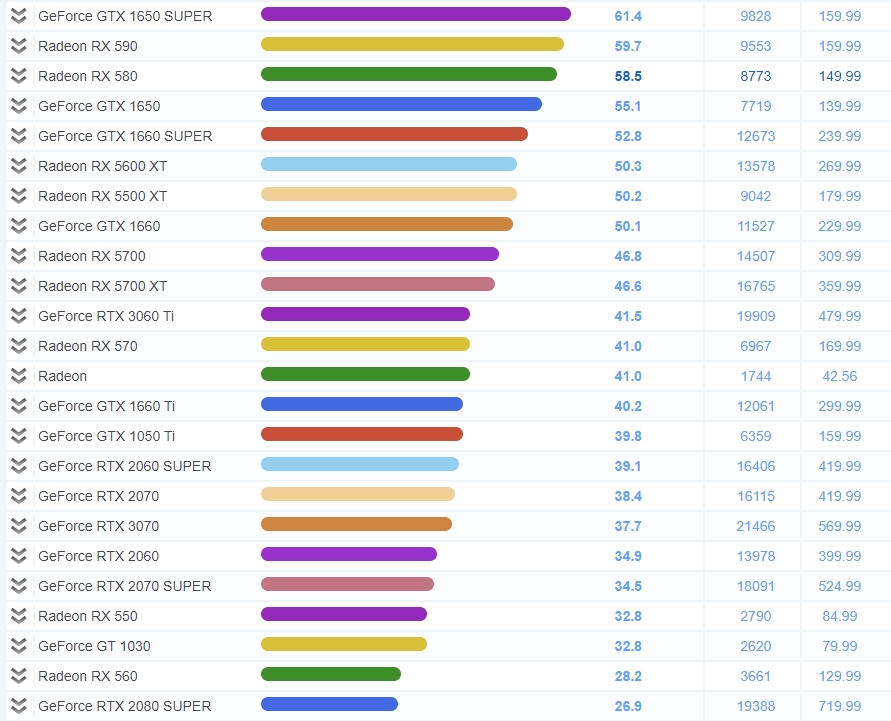Click the green bar for Radeon RX 580
The width and height of the screenshot is (891, 721).
[409, 74]
